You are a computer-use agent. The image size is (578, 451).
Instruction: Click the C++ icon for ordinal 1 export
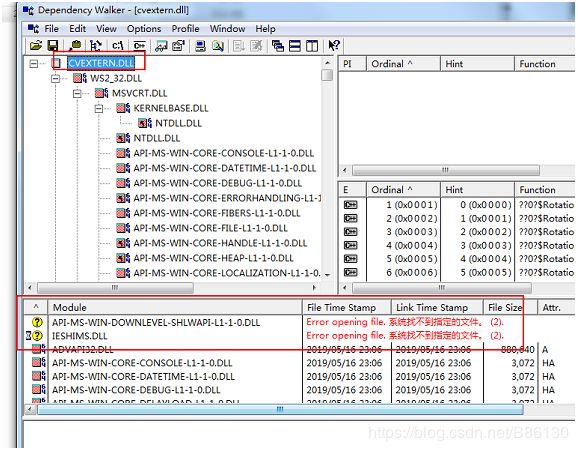point(351,205)
